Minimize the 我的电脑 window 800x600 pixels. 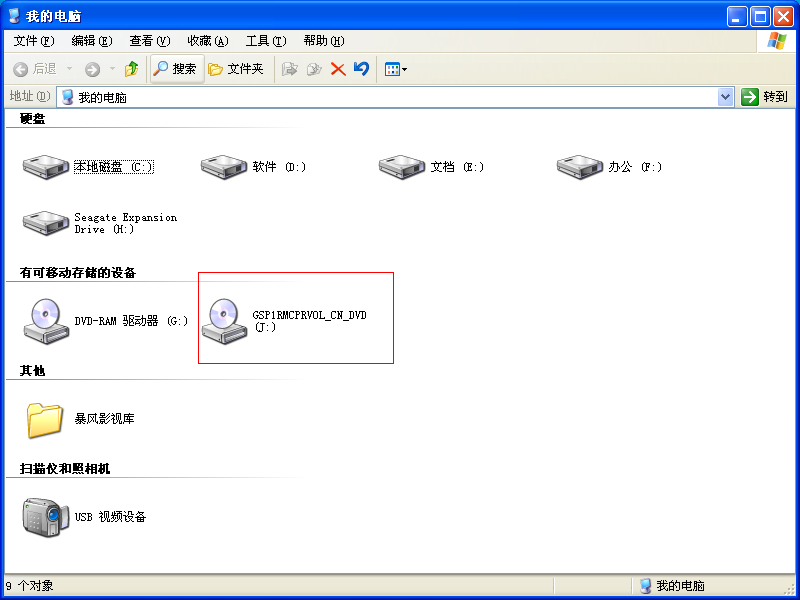(737, 17)
